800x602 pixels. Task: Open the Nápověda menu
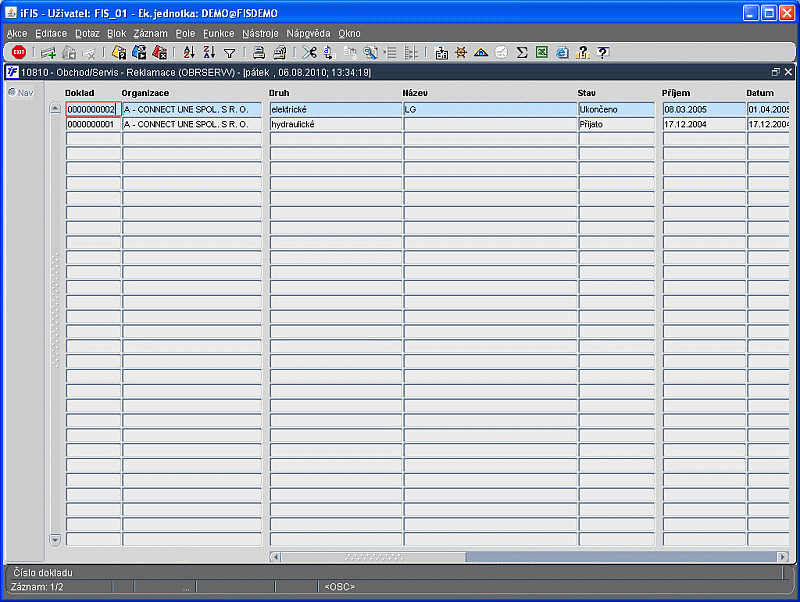308,34
